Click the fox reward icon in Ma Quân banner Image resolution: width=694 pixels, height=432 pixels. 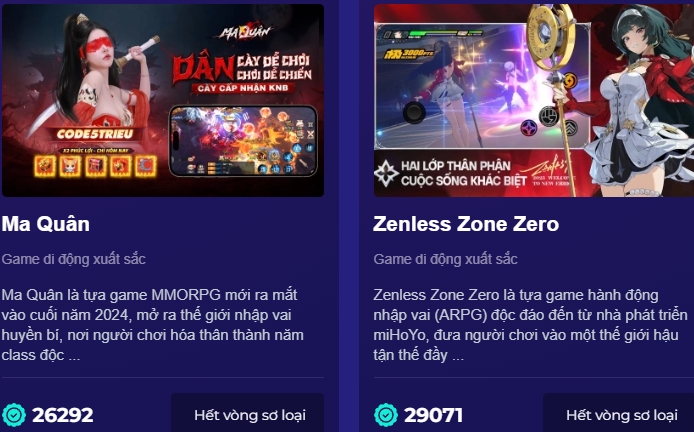pyautogui.click(x=70, y=166)
